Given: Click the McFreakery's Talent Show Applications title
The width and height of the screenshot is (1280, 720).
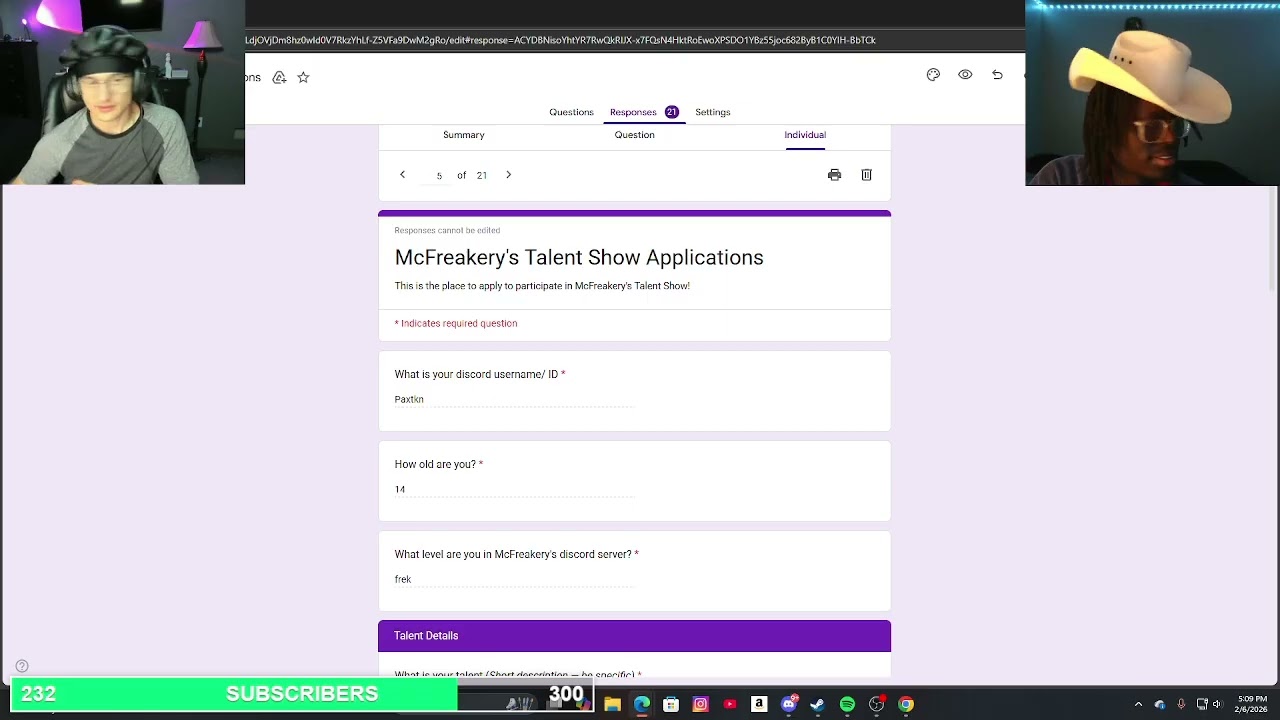Looking at the screenshot, I should [x=579, y=257].
